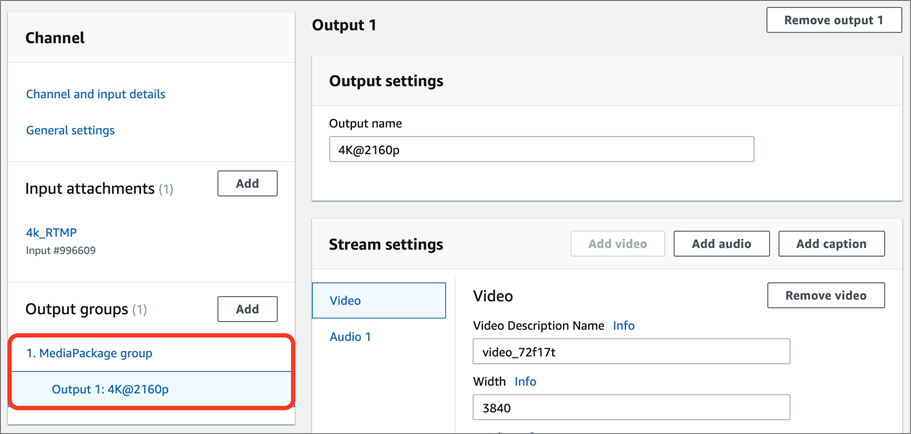Select Output 1: 4K@2160p in sidebar
Image resolution: width=911 pixels, height=434 pixels.
point(110,389)
